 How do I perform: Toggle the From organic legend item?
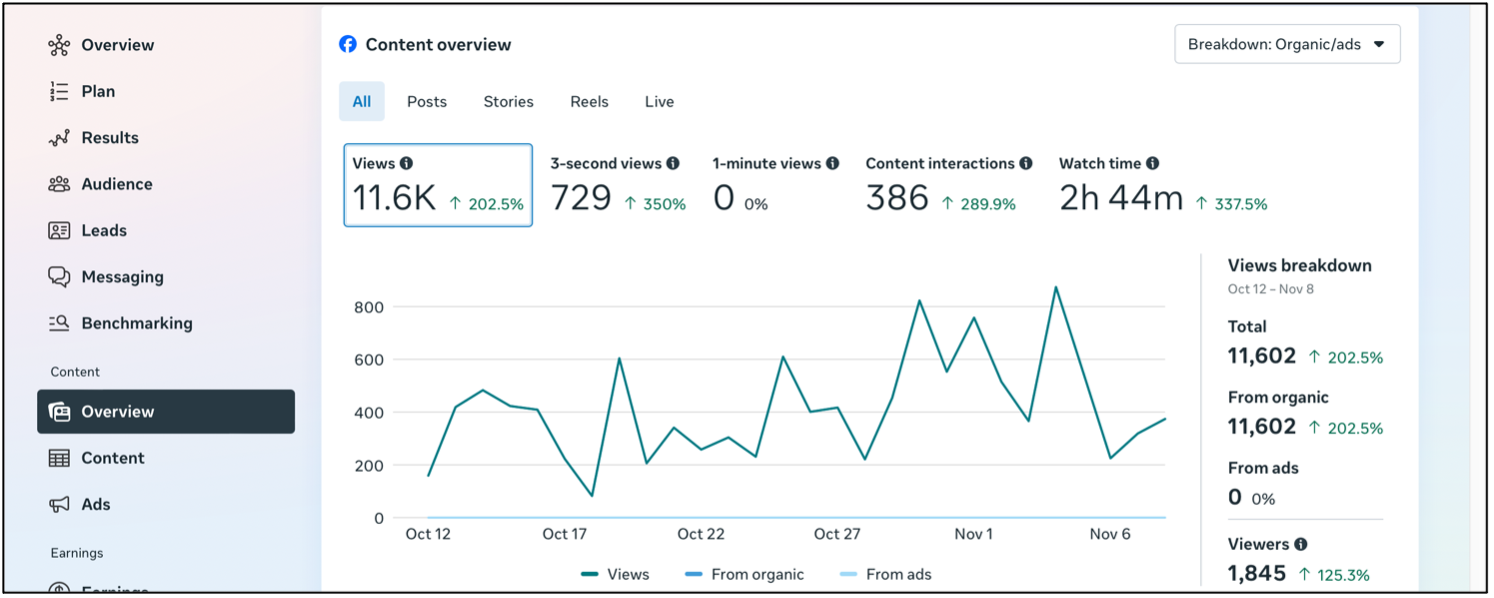[x=744, y=574]
